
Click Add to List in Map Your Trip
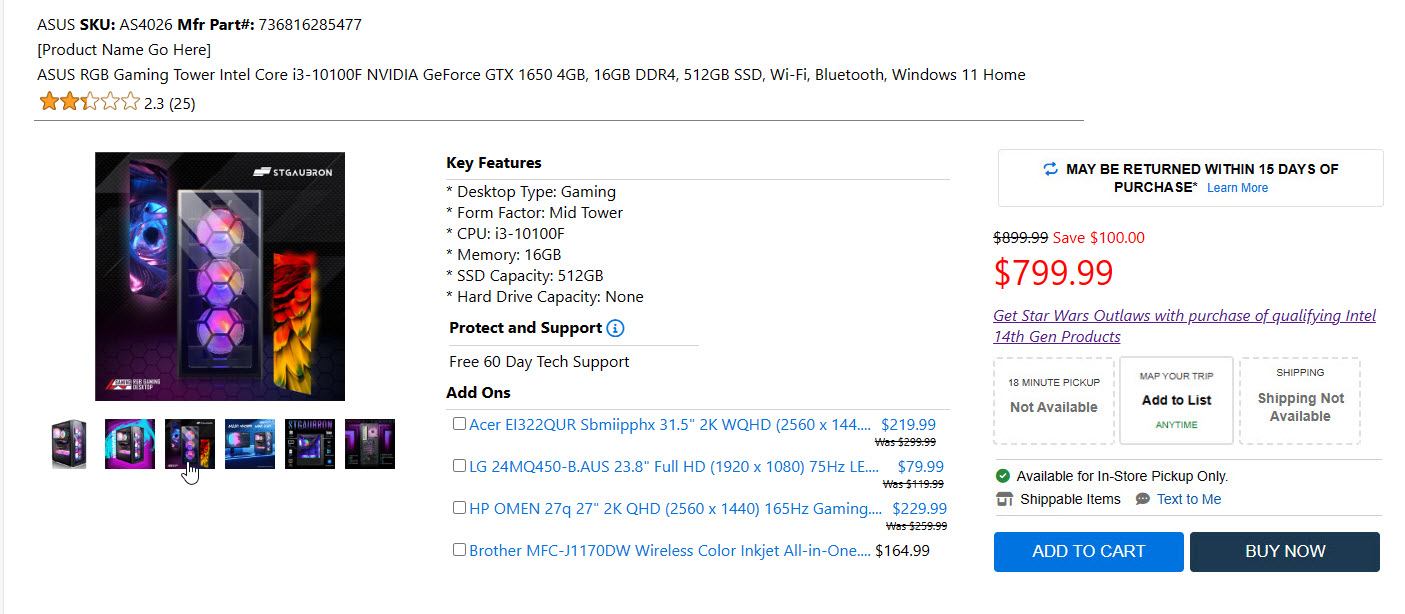click(1176, 400)
